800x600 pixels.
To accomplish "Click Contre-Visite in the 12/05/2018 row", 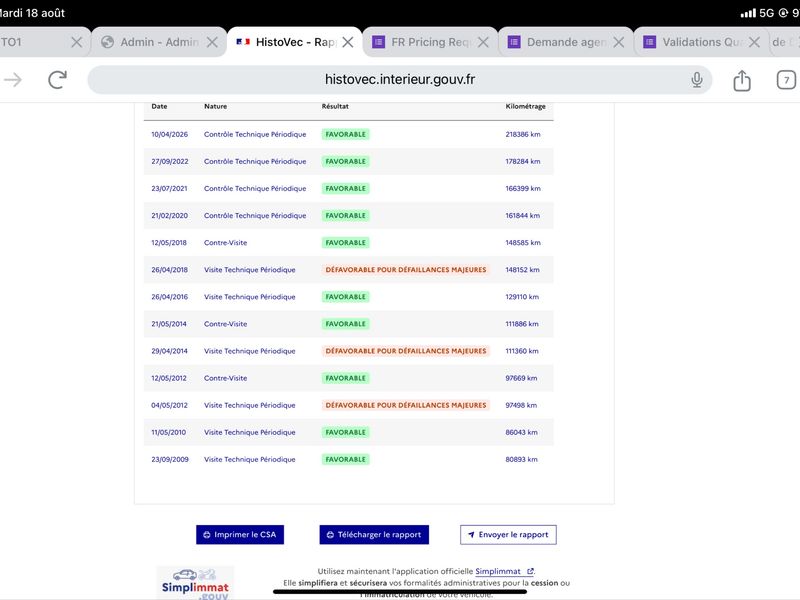I will point(226,242).
